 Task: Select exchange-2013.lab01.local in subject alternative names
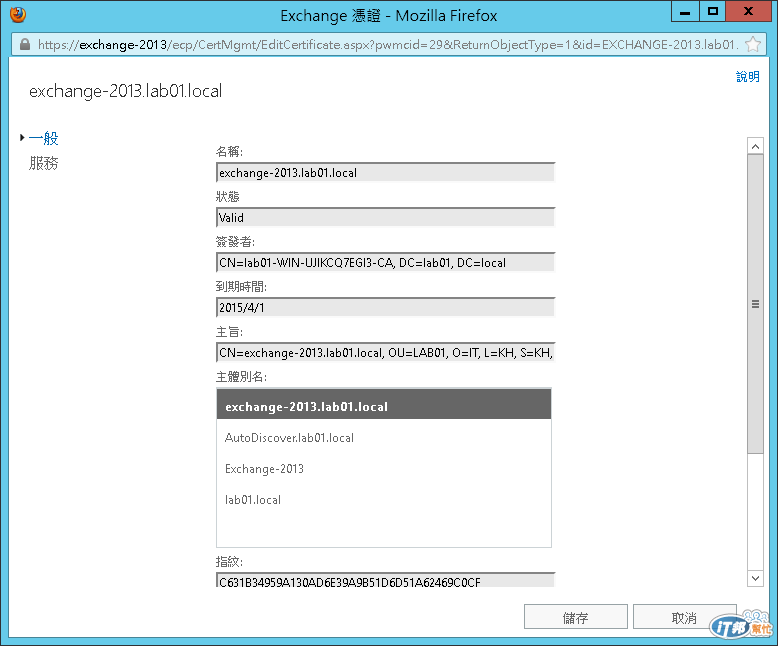(384, 406)
